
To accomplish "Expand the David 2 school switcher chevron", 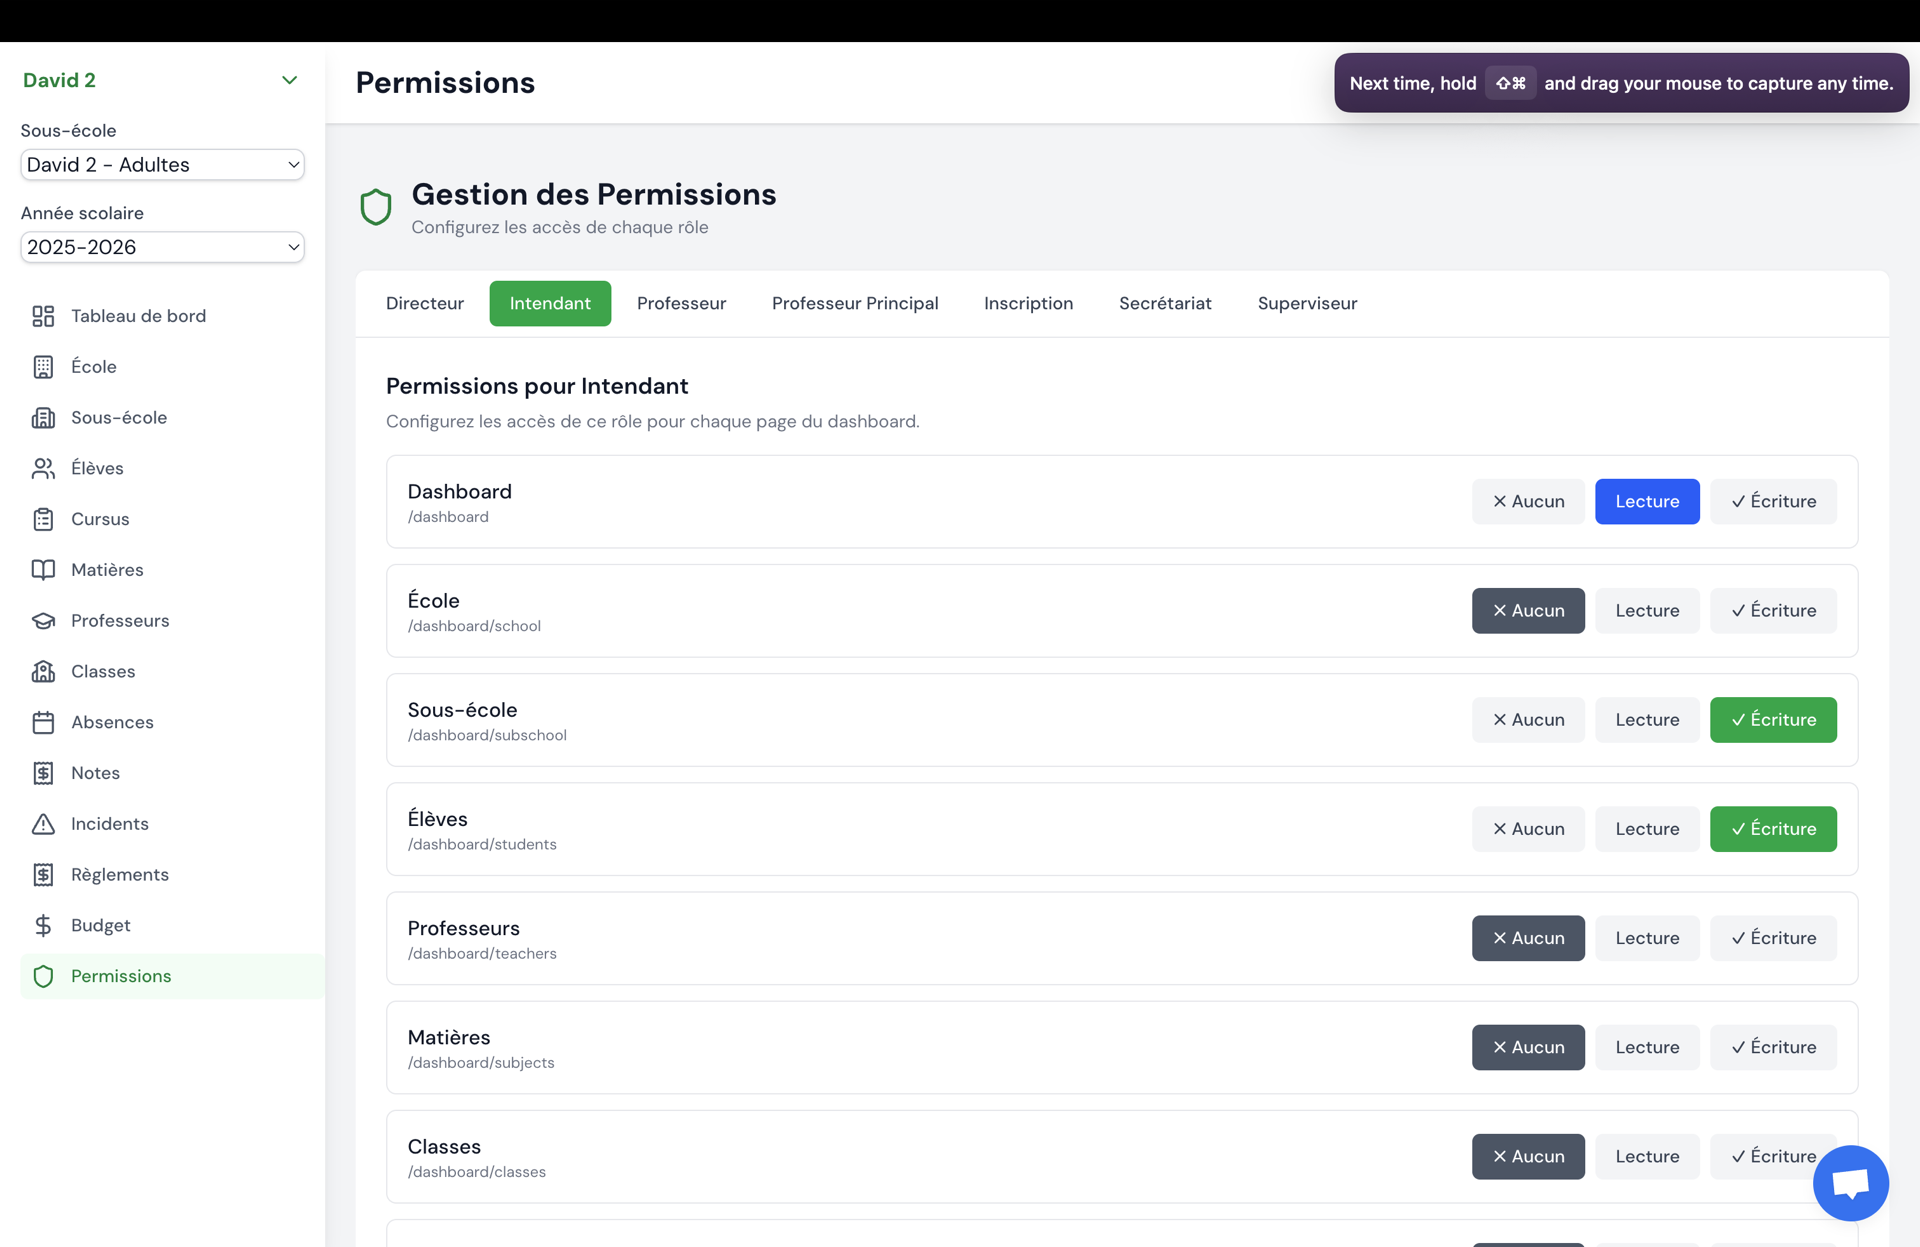I will 289,80.
